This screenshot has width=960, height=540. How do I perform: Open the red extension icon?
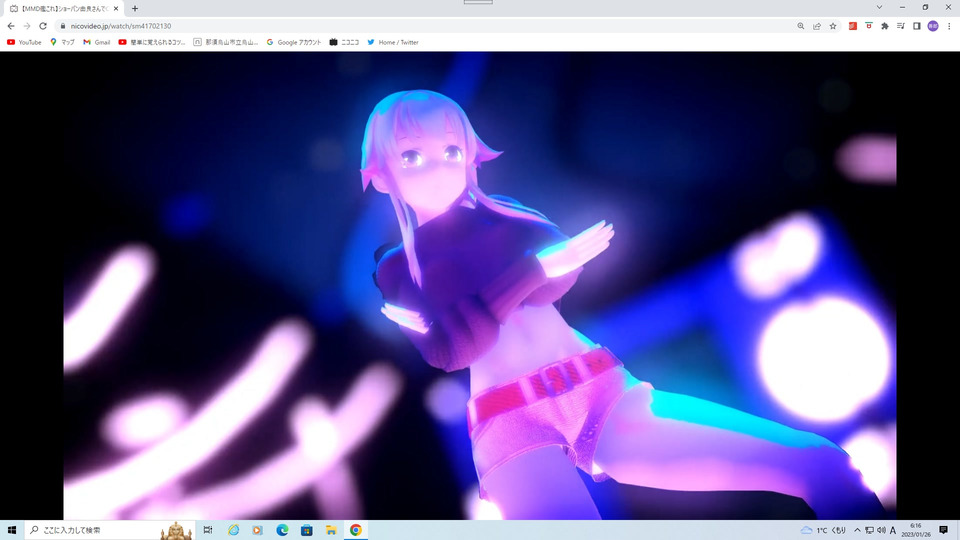pyautogui.click(x=853, y=26)
